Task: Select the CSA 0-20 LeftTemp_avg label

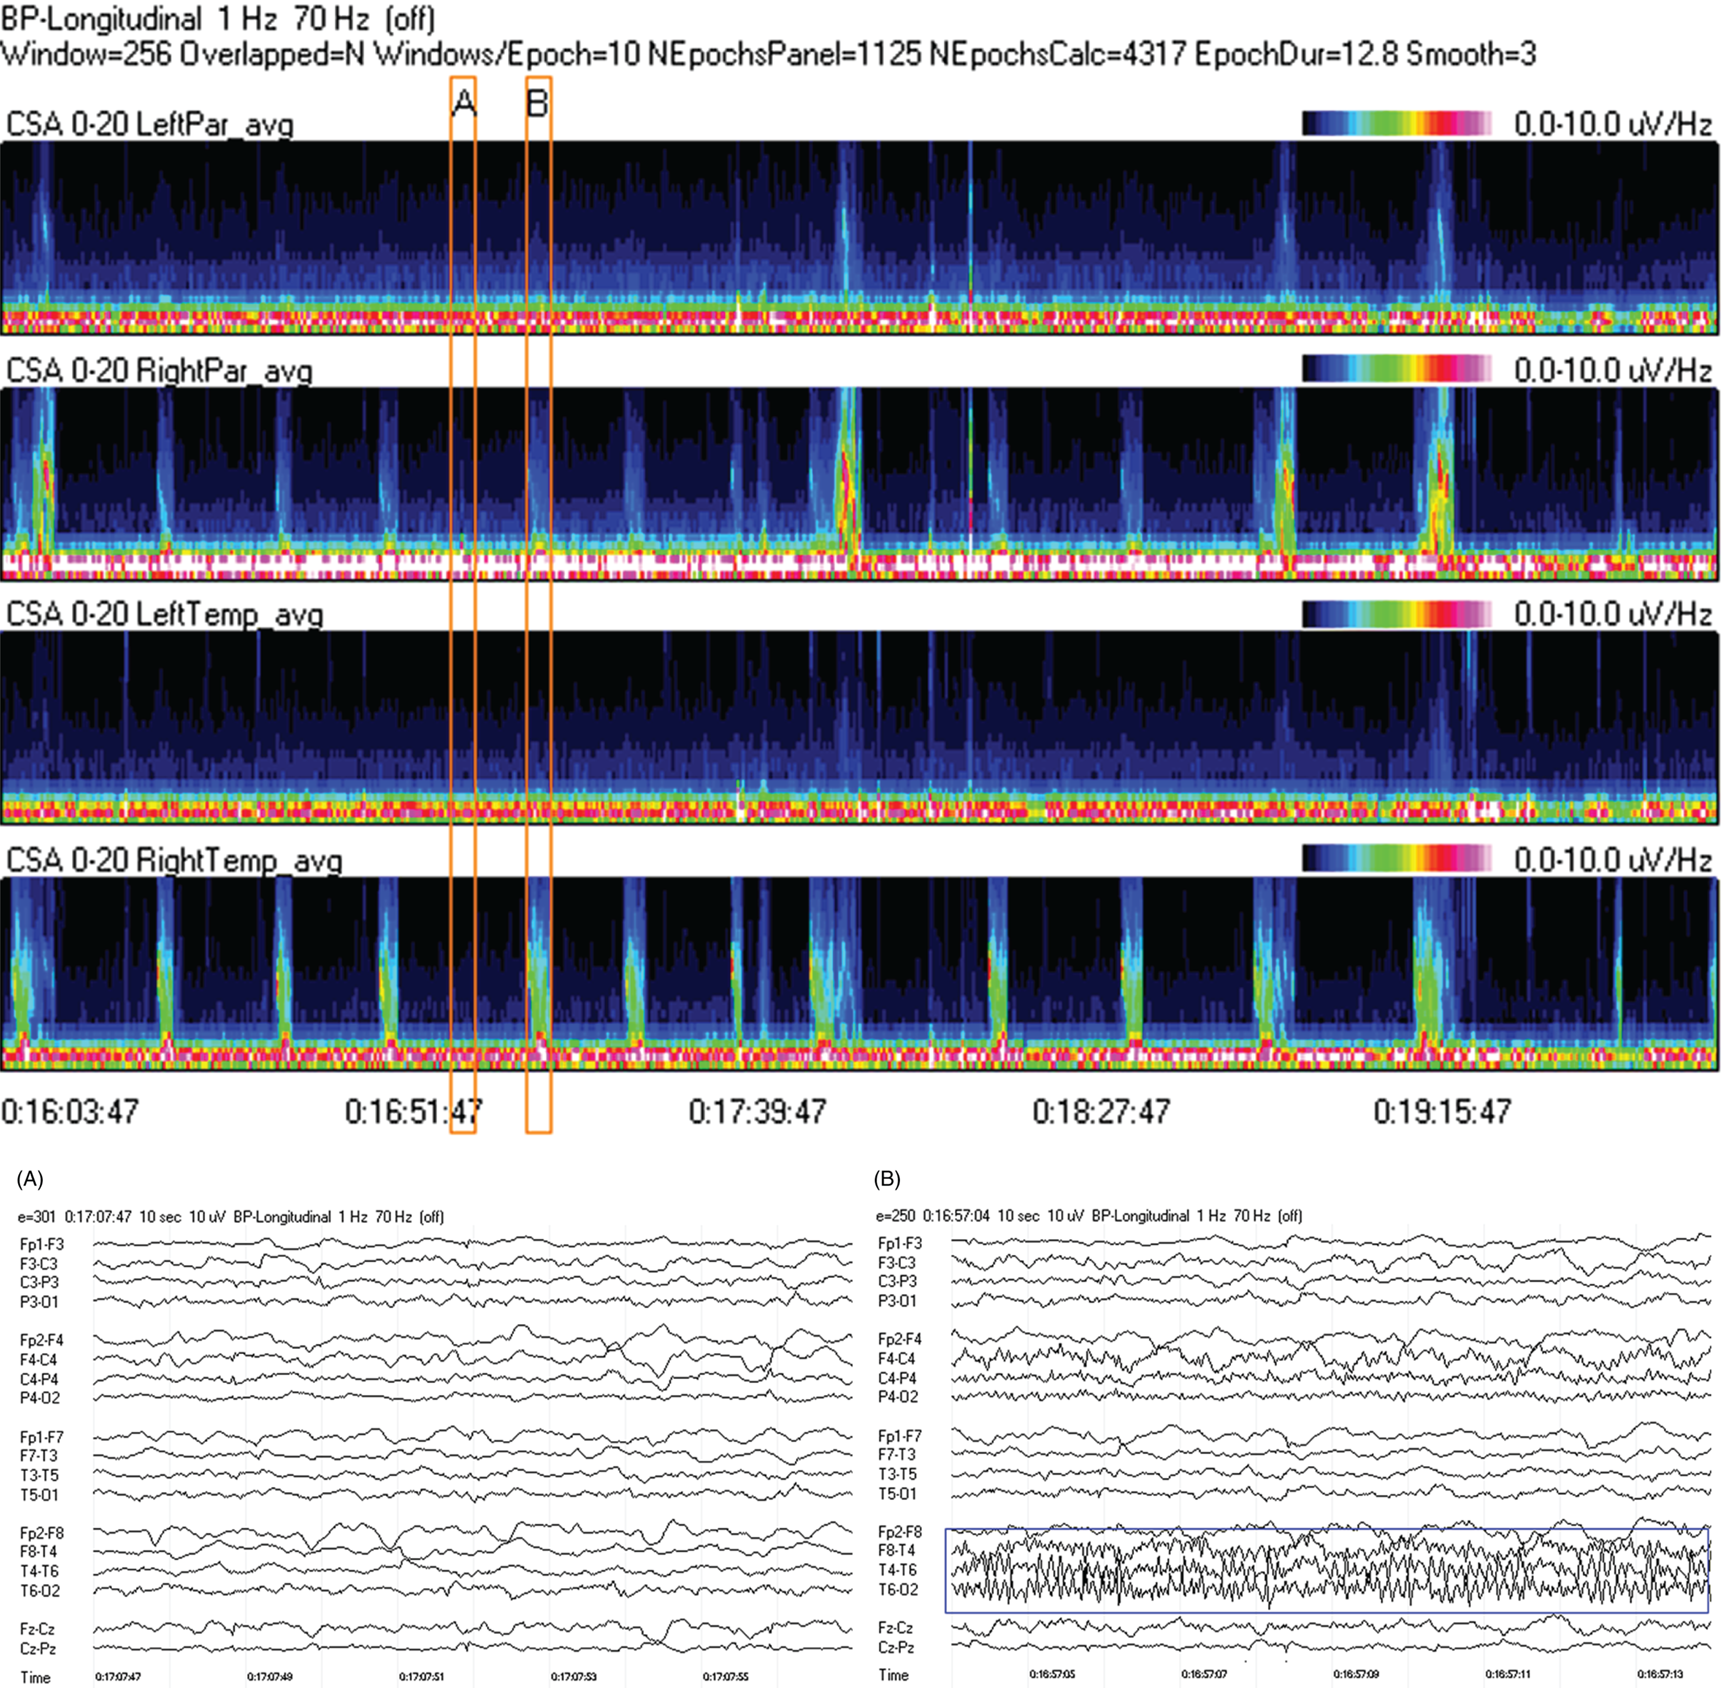Action: coord(164,614)
